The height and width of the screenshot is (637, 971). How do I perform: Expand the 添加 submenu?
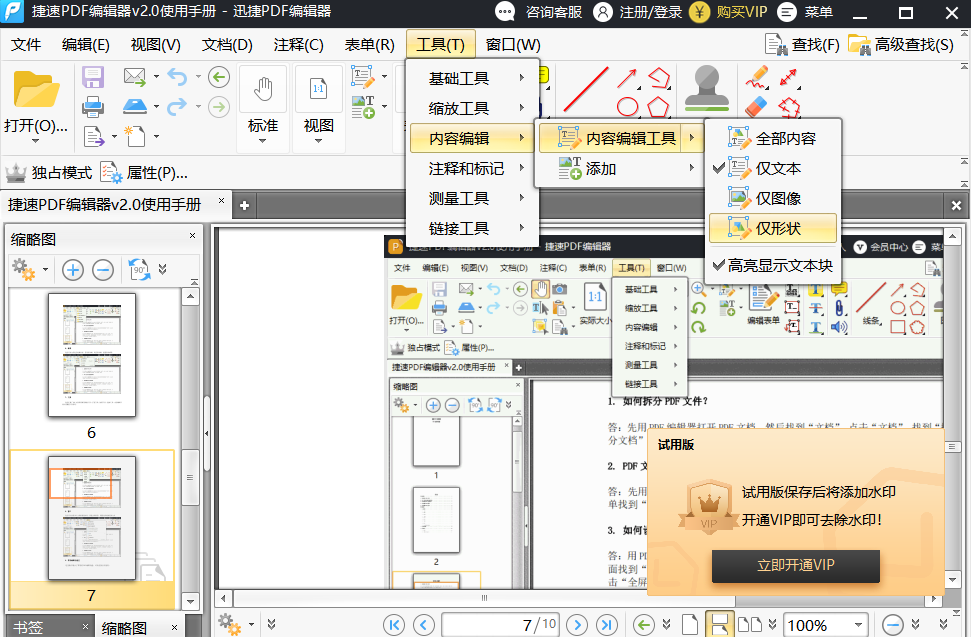pos(618,168)
